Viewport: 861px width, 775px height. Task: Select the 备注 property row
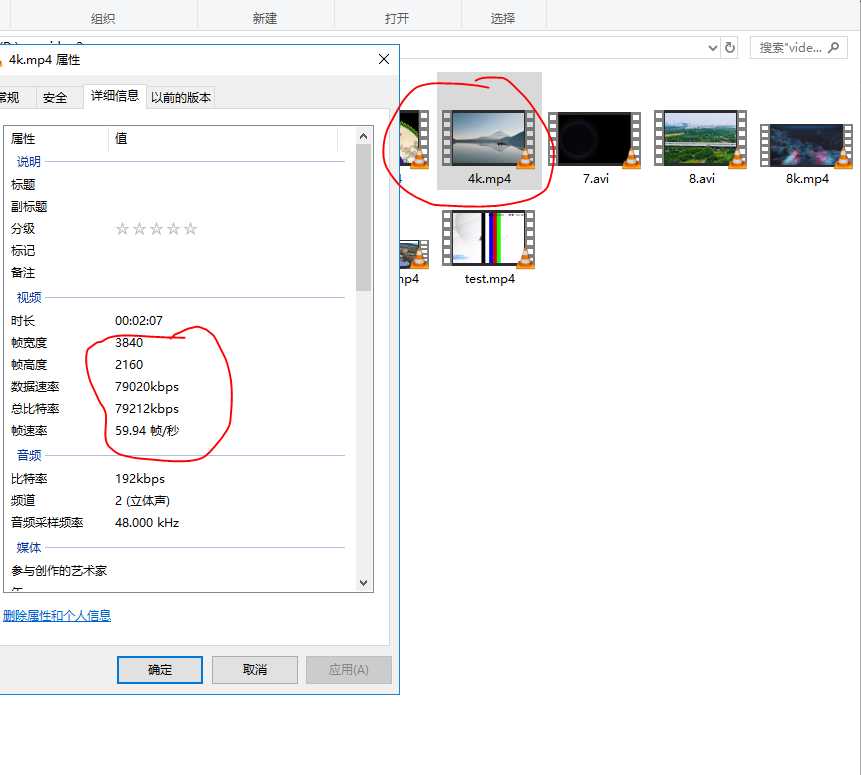177,272
